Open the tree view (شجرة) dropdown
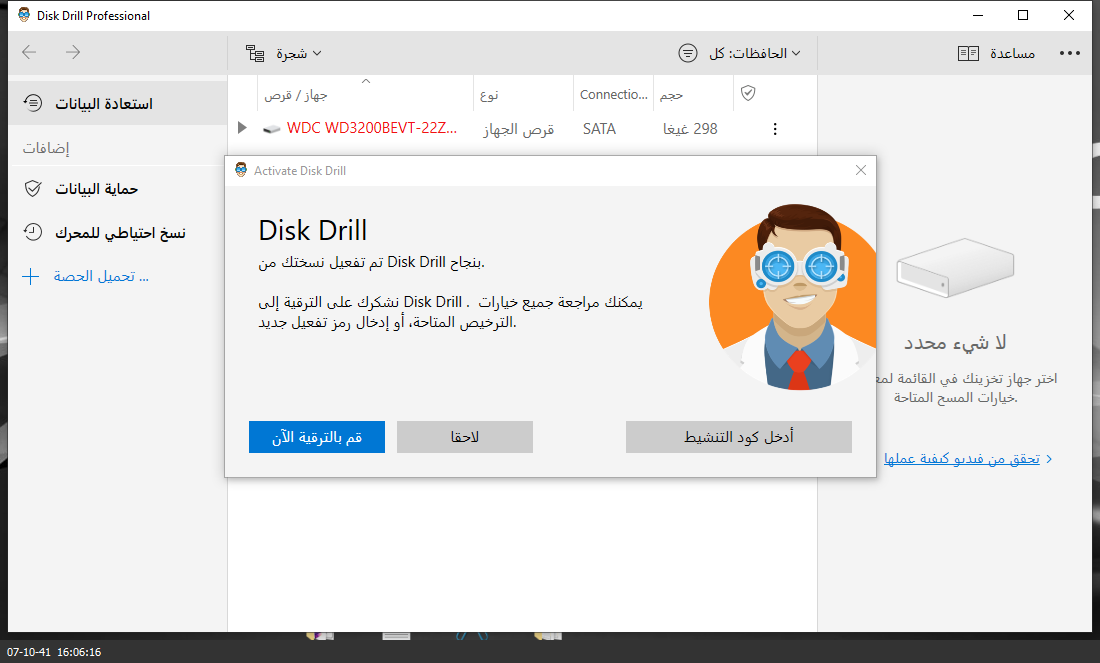Screen dimensions: 1100x663 [298, 53]
